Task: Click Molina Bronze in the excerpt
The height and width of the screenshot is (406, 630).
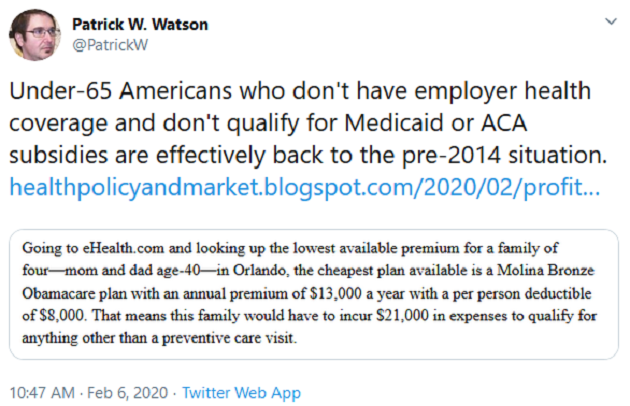Action: pyautogui.click(x=546, y=270)
